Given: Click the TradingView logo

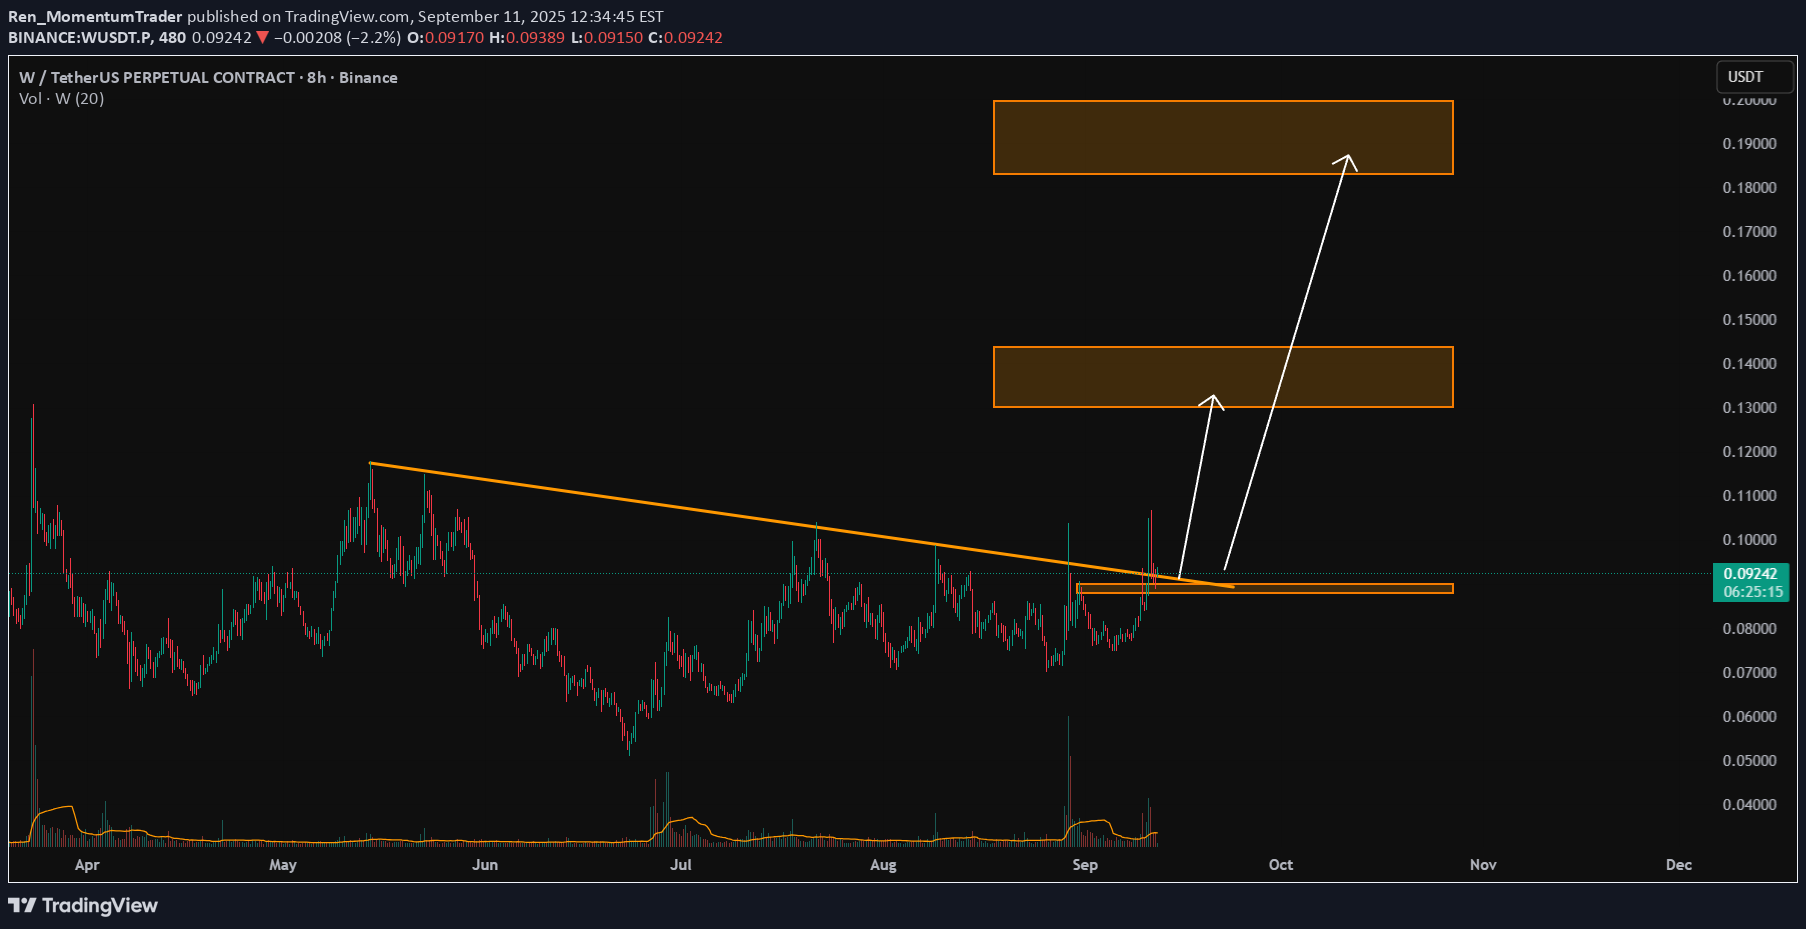Looking at the screenshot, I should coord(83,905).
